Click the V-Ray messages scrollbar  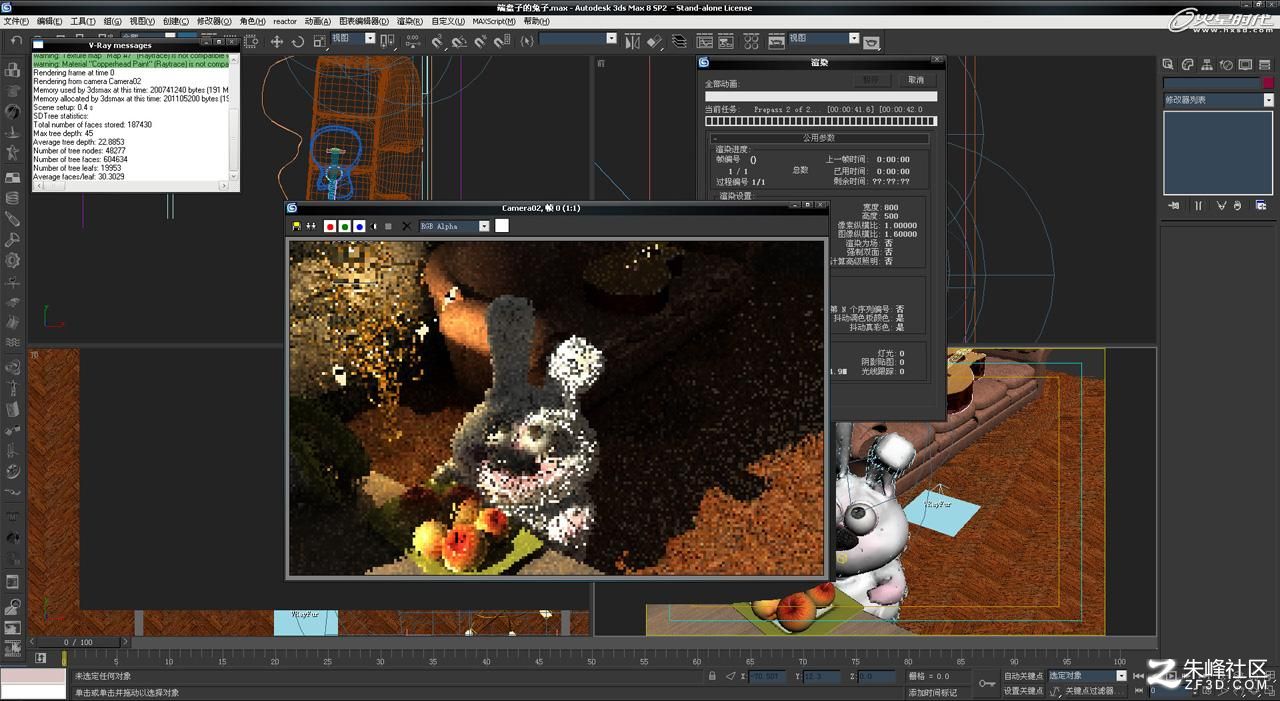234,115
